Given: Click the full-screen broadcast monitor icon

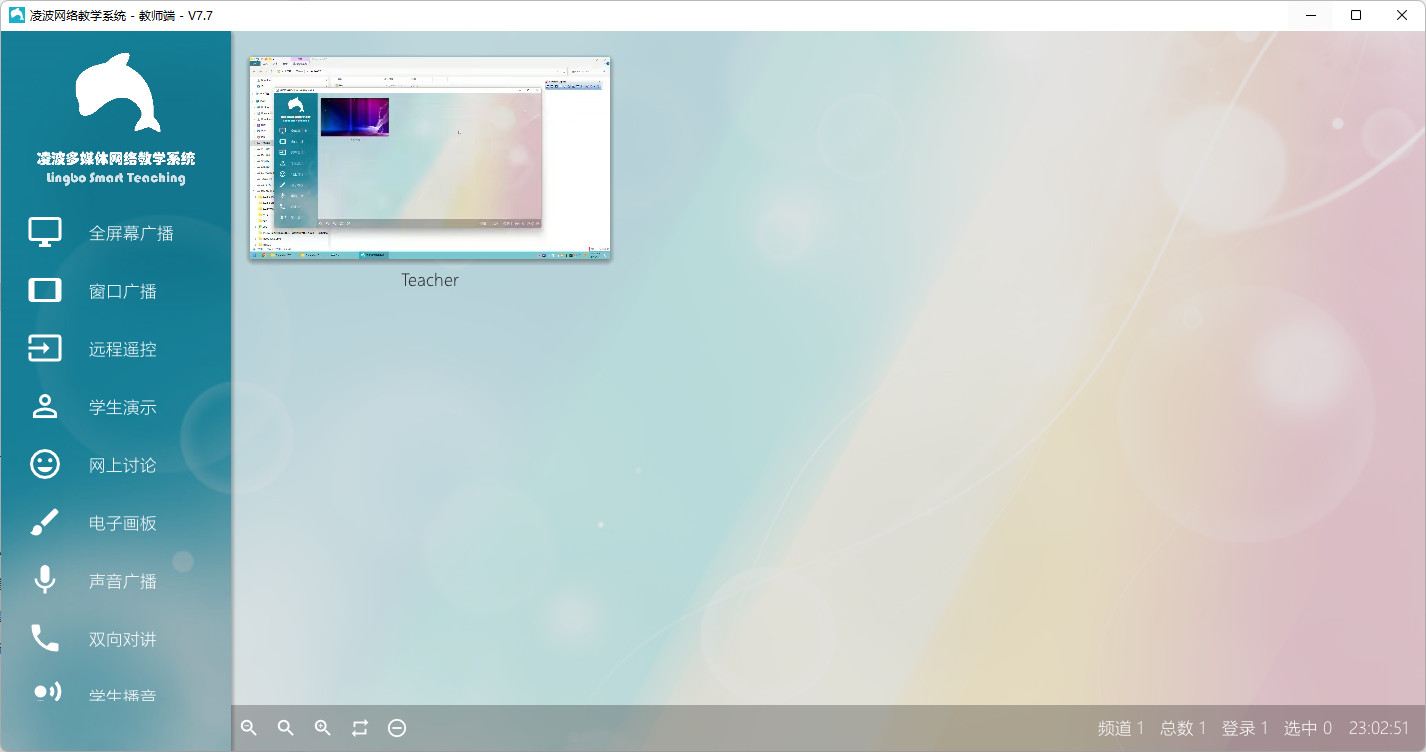Looking at the screenshot, I should tap(45, 233).
